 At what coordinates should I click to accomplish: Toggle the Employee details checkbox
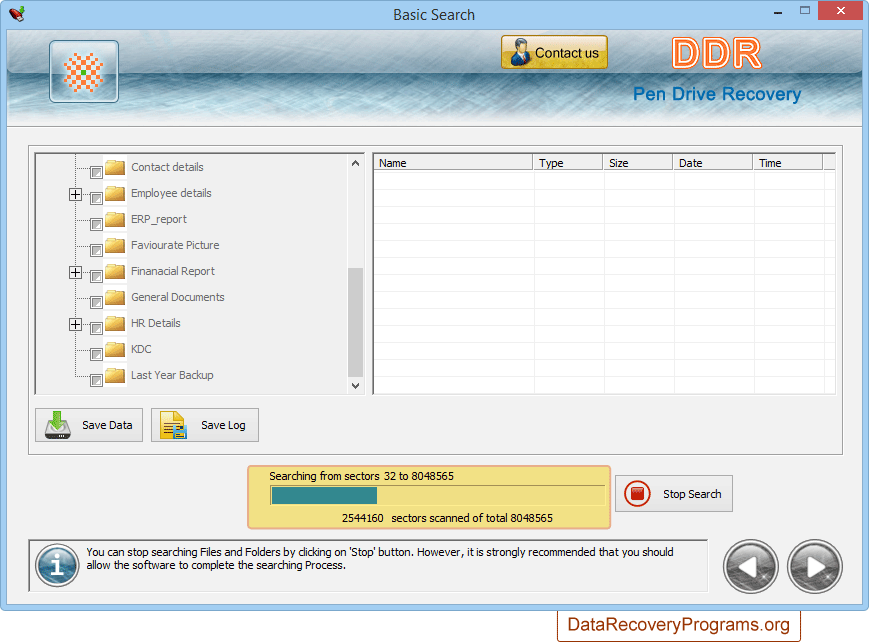96,198
